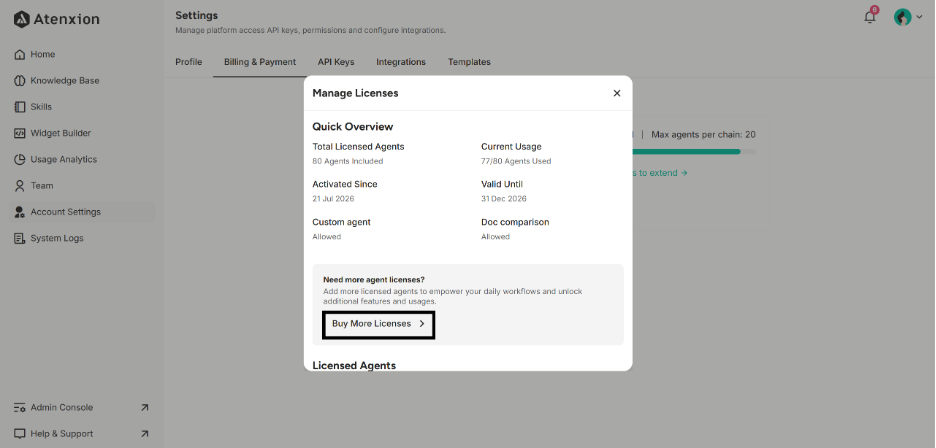Click the Account Settings user-gear icon

click(x=19, y=212)
